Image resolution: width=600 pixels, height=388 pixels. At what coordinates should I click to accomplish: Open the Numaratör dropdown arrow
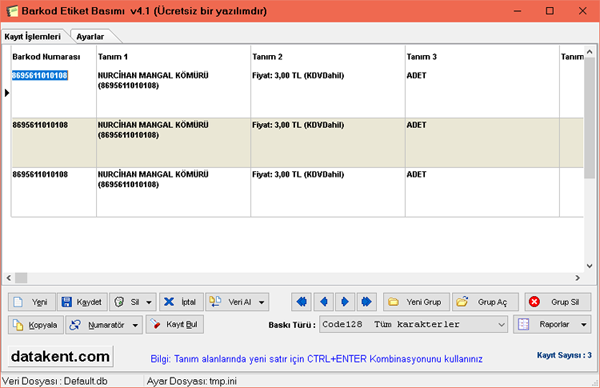(x=135, y=325)
